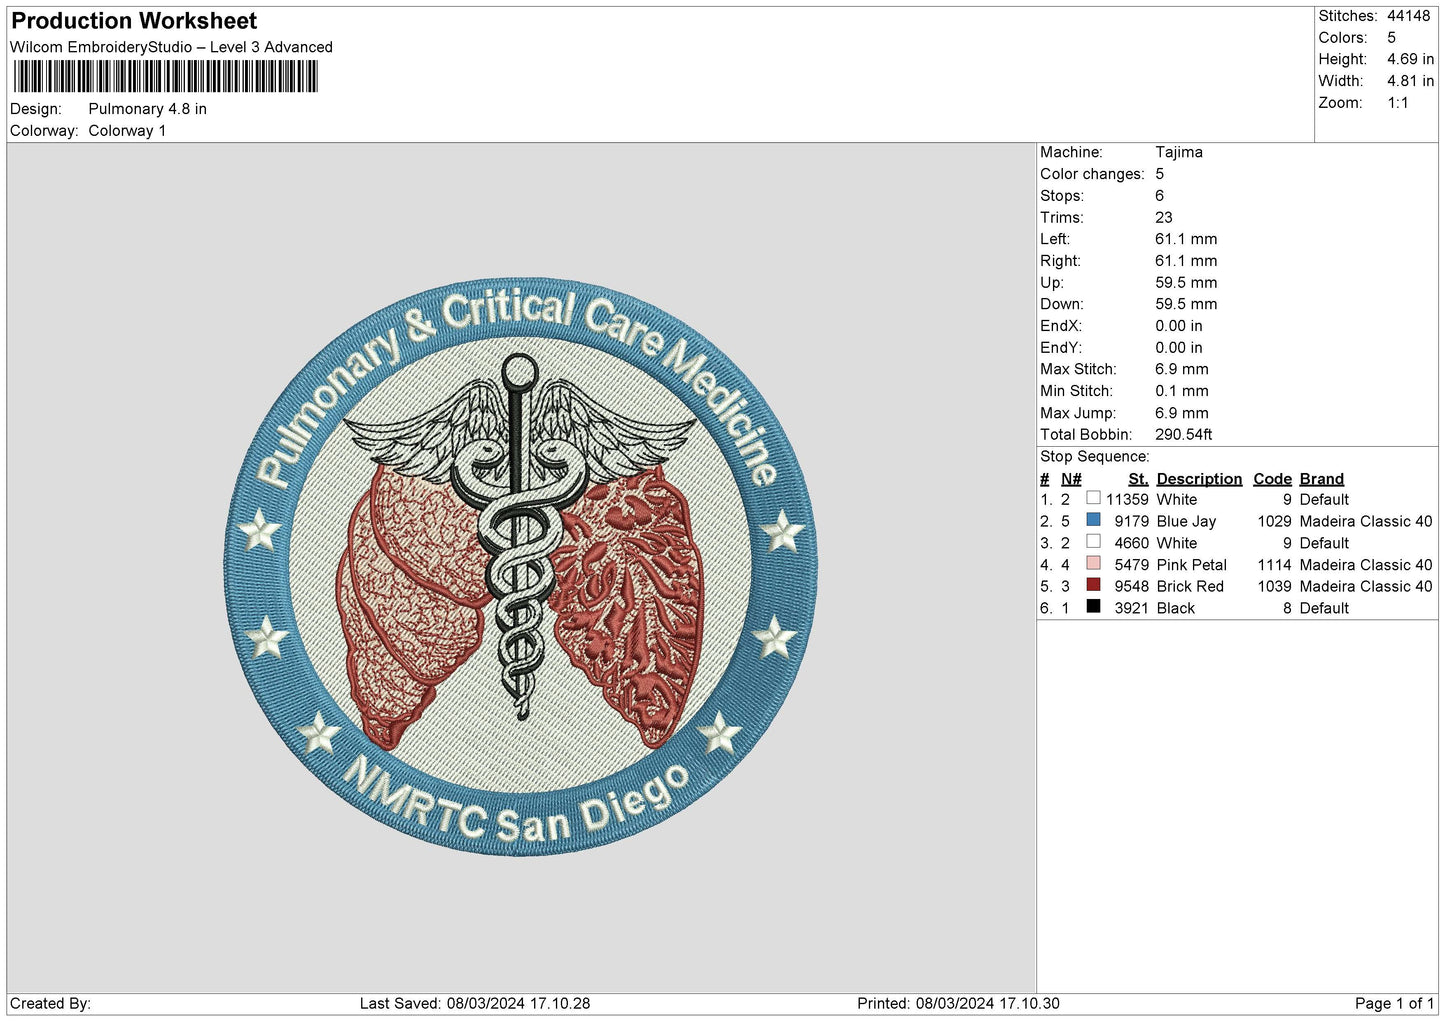Click the Left value '61.1 mm'

[1186, 239]
